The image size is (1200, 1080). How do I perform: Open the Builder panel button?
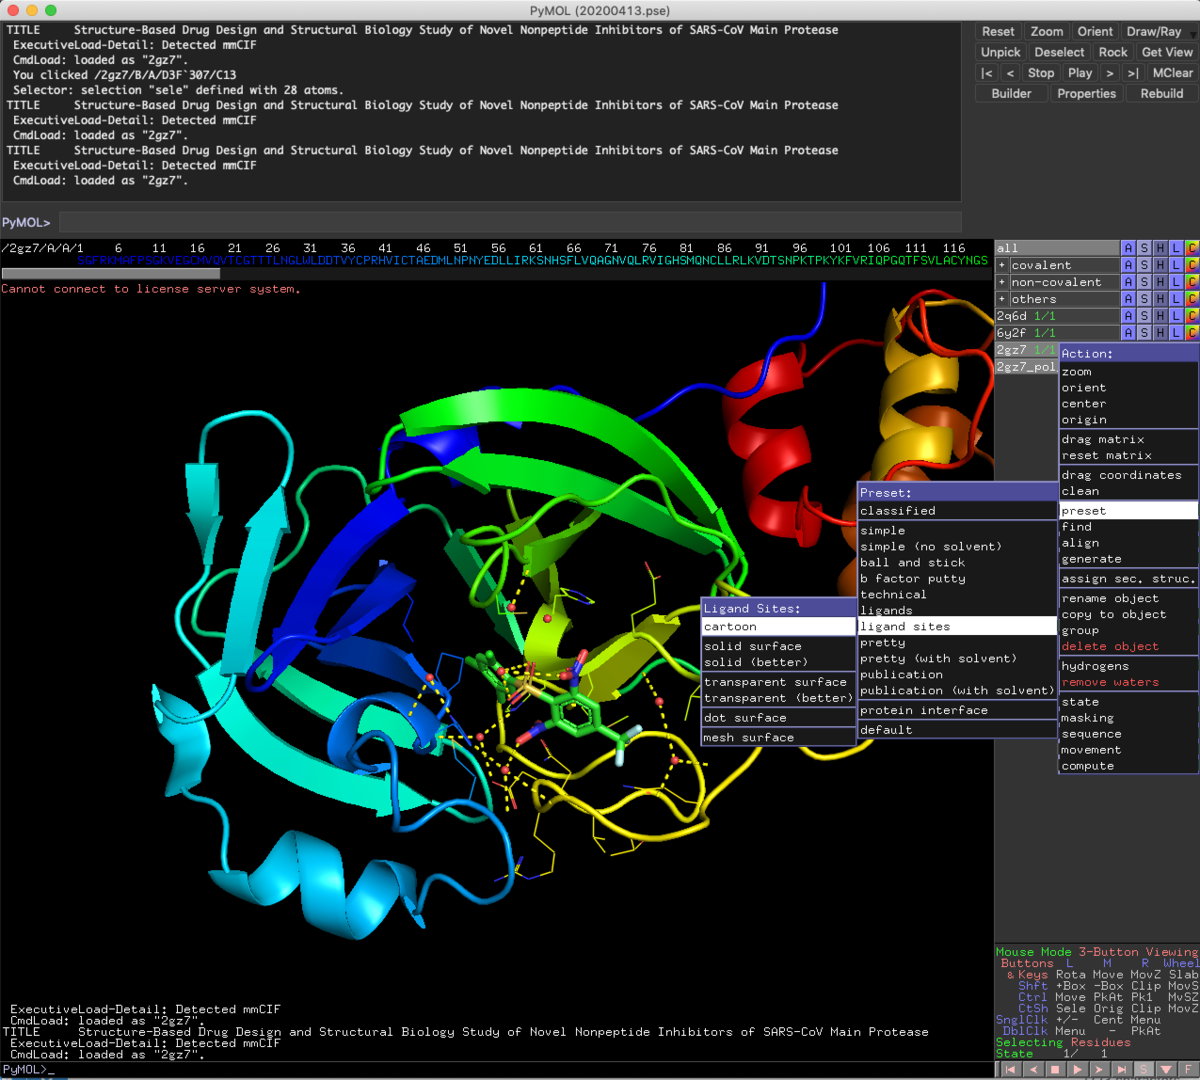(x=1011, y=93)
